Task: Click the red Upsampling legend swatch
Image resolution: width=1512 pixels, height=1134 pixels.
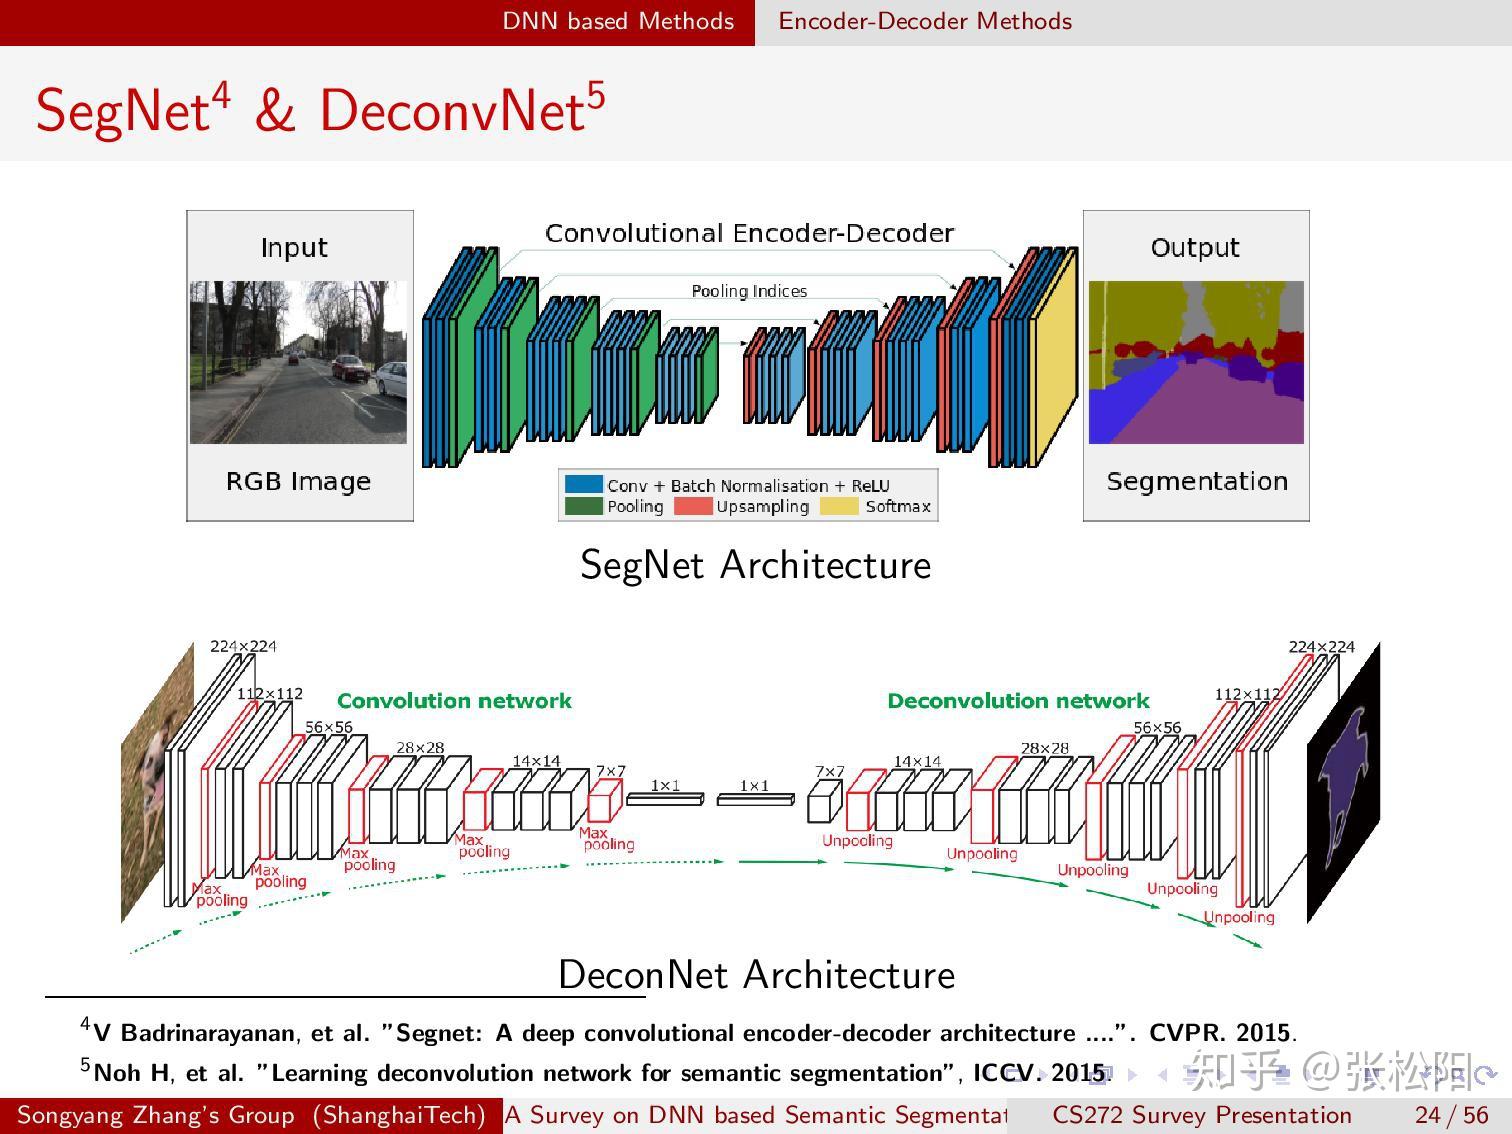Action: click(x=693, y=506)
